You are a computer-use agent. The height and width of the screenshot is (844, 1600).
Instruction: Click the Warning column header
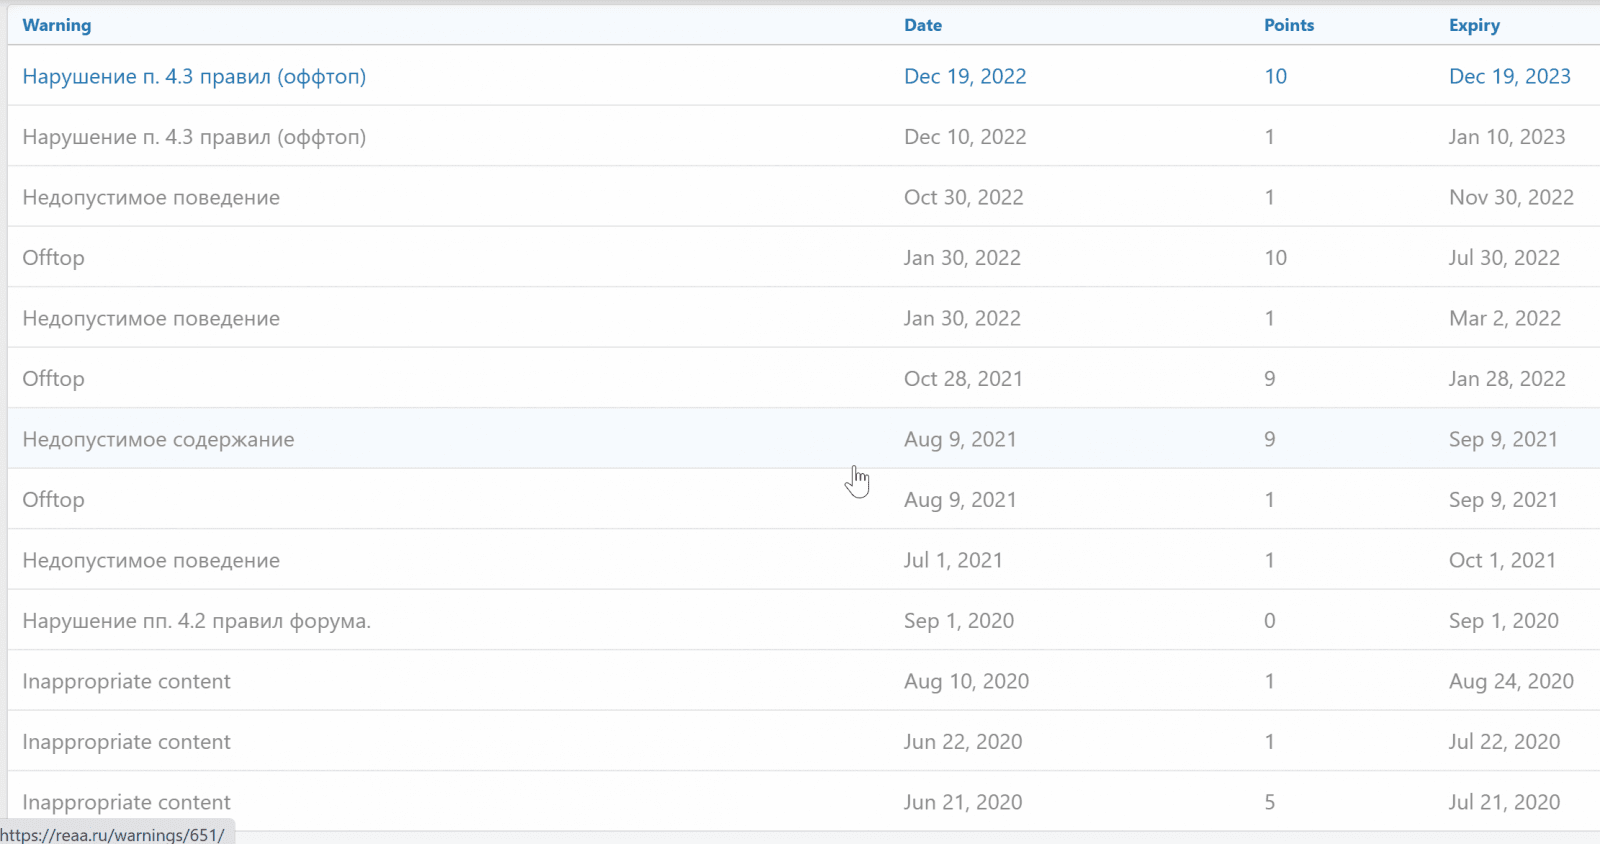pos(57,26)
